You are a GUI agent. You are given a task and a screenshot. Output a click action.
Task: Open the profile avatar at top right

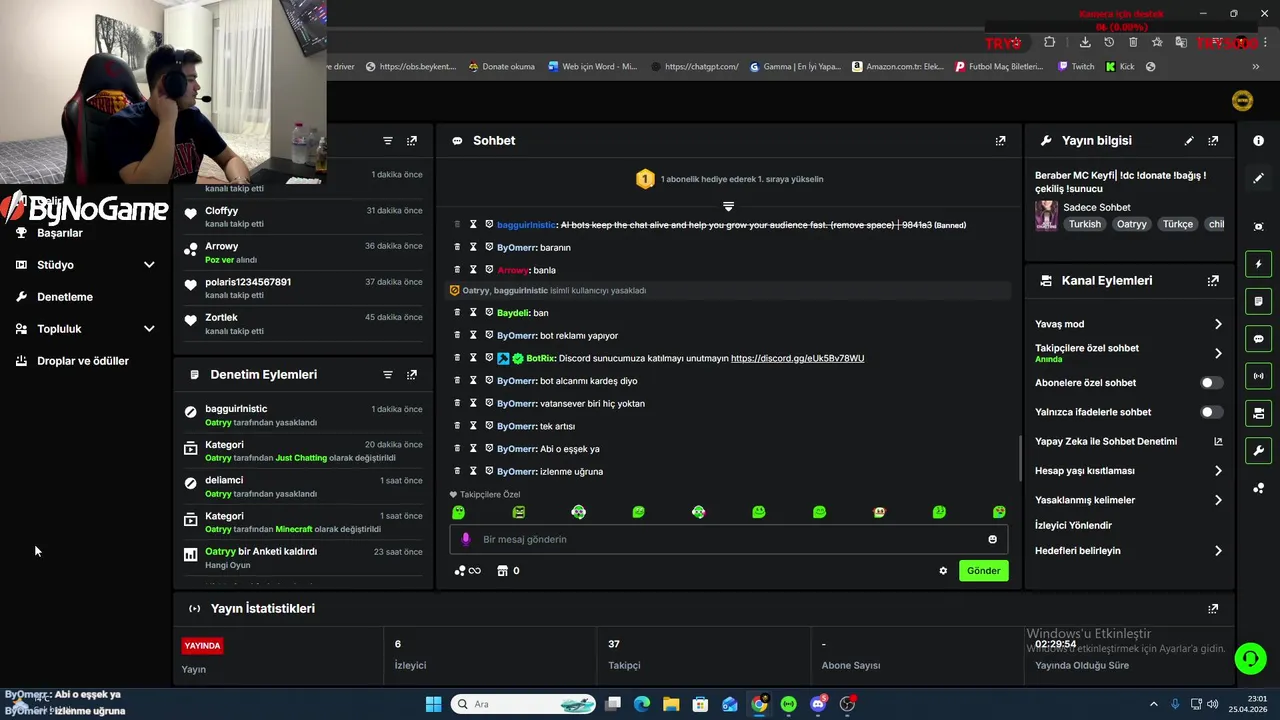pos(1242,100)
